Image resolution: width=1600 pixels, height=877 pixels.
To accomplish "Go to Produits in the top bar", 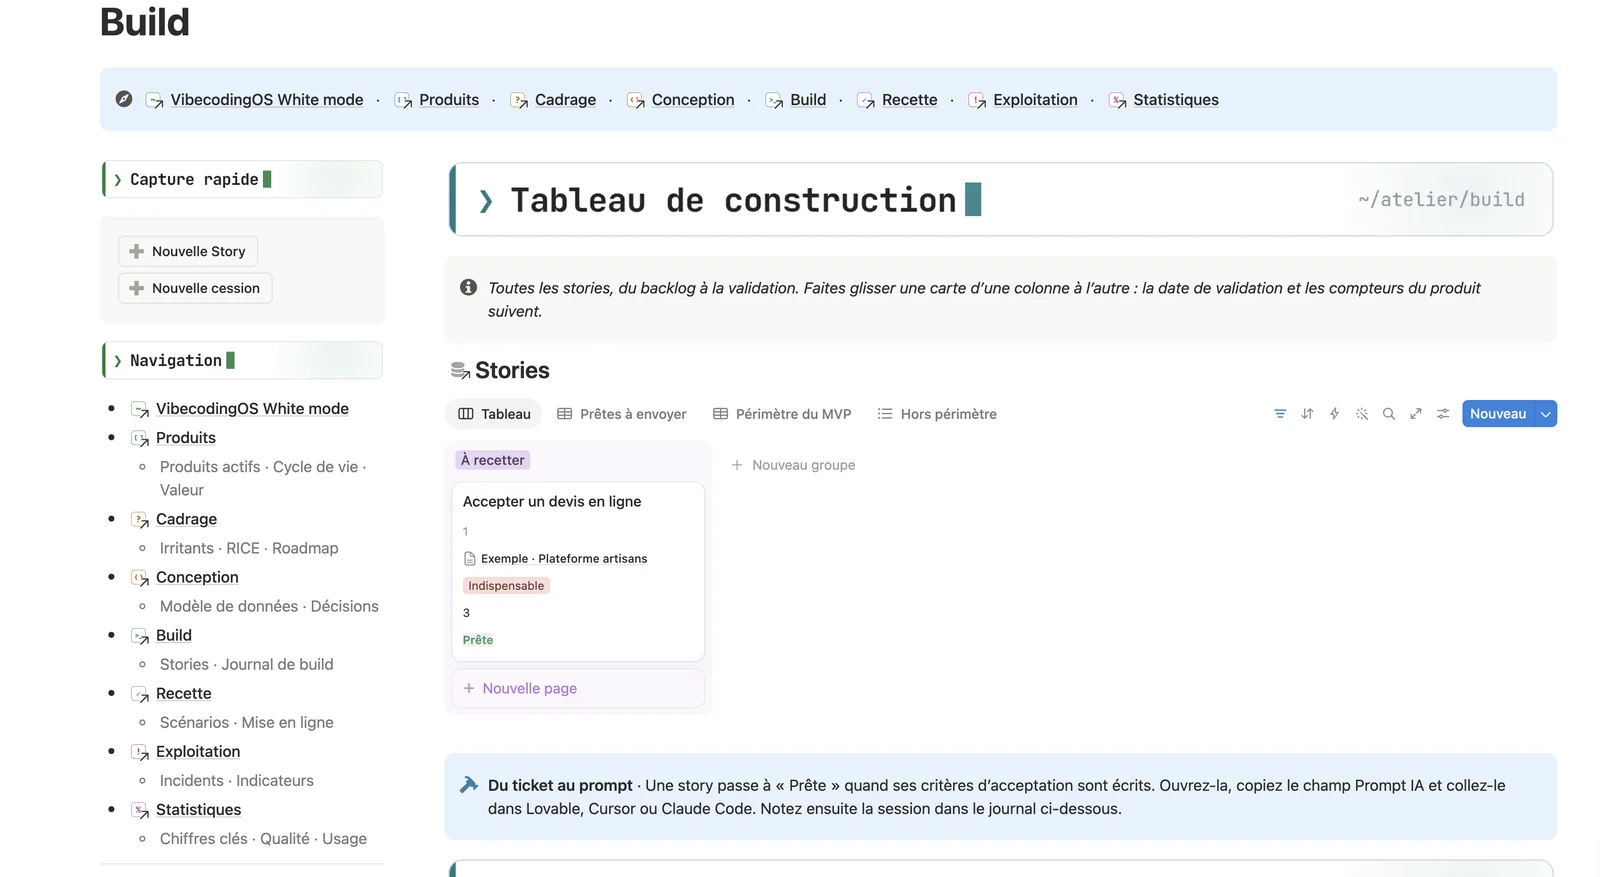I will (x=449, y=100).
